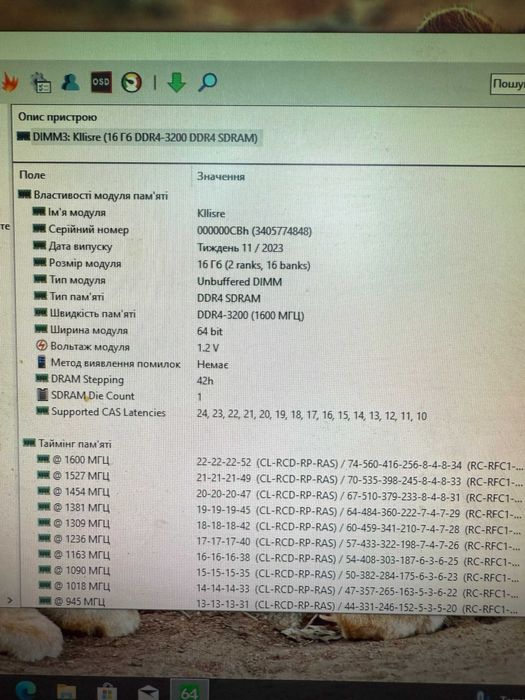Open Microsoft Edge from the taskbar
This screenshot has height=700, width=525.
tap(26, 691)
